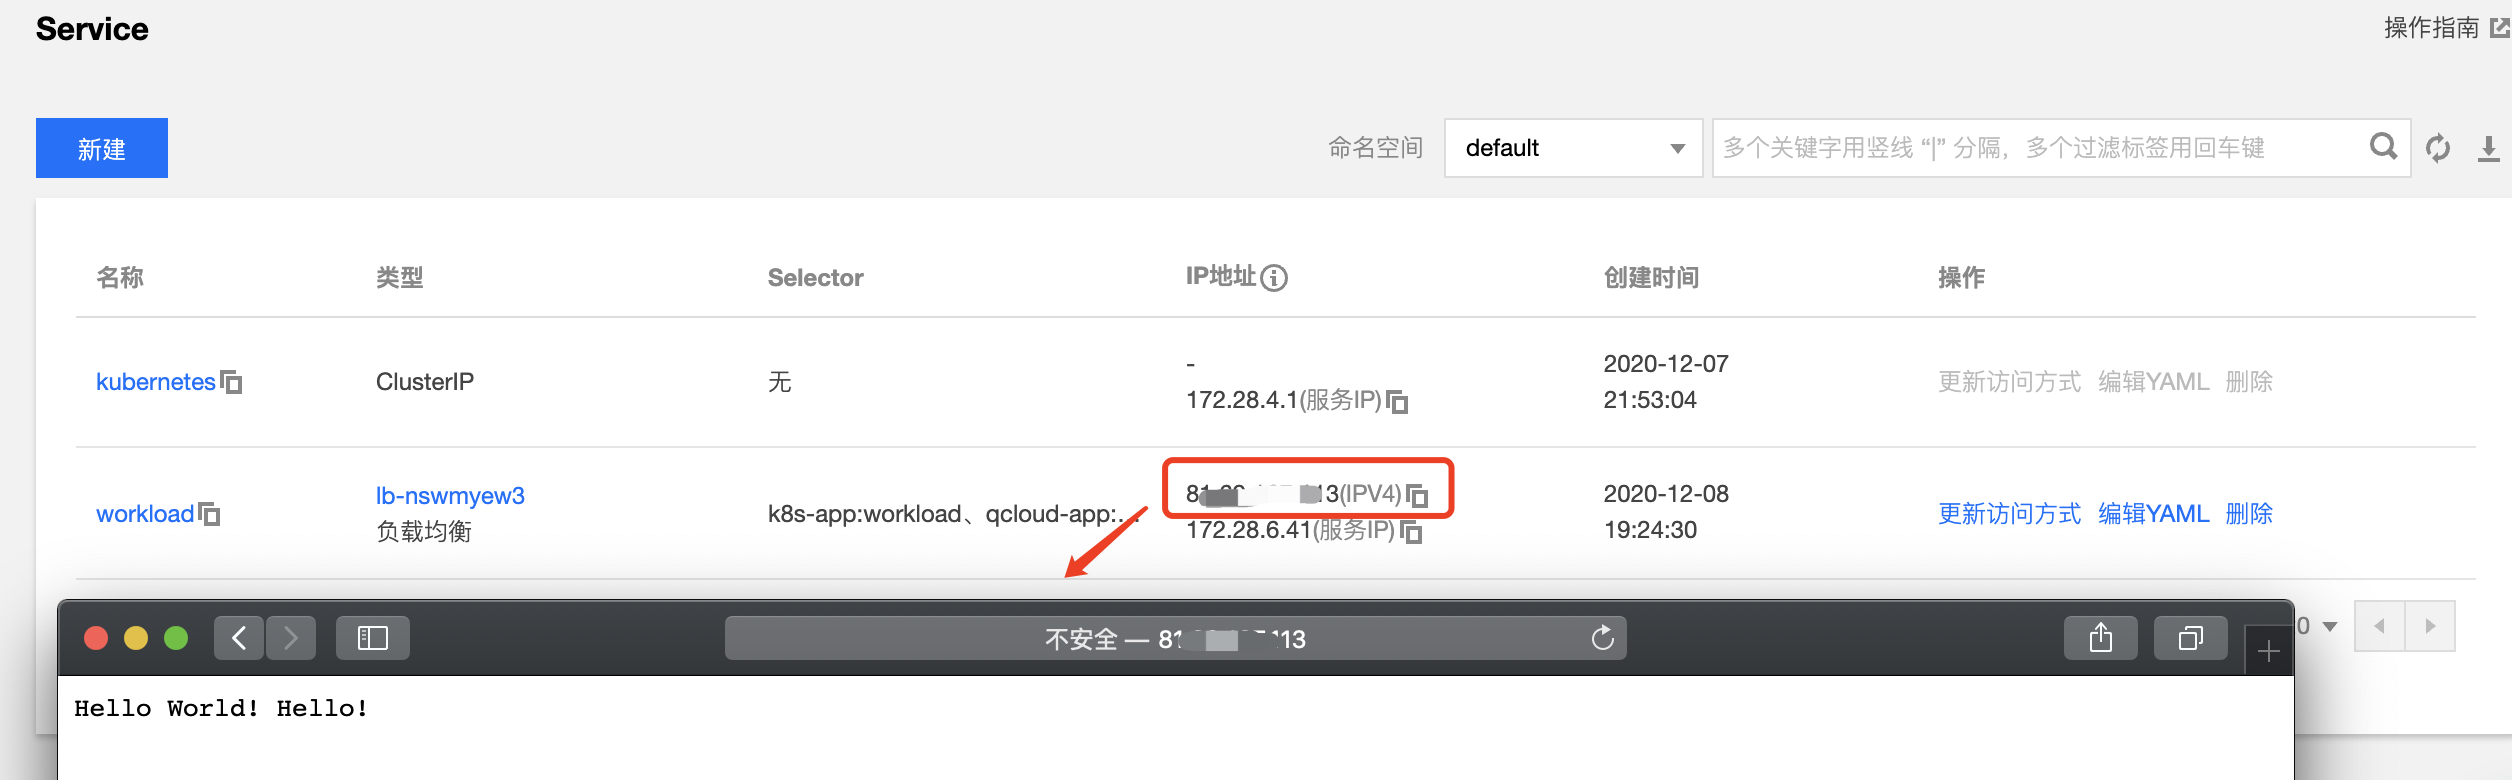Screen dimensions: 2512x780
Task: Go to previous page in pagination
Action: (2380, 626)
